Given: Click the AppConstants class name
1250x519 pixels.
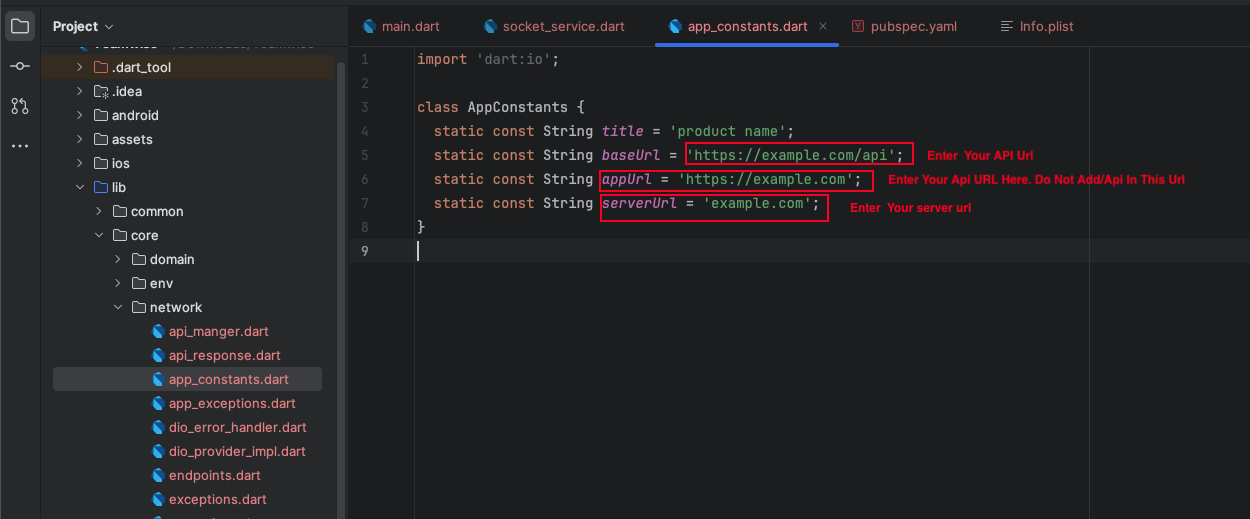Looking at the screenshot, I should (x=518, y=107).
